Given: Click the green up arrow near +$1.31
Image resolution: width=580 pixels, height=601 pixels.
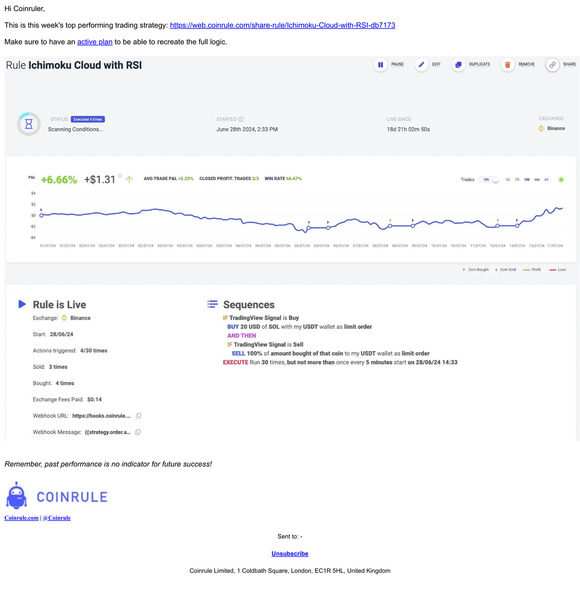Looking at the screenshot, I should [129, 179].
